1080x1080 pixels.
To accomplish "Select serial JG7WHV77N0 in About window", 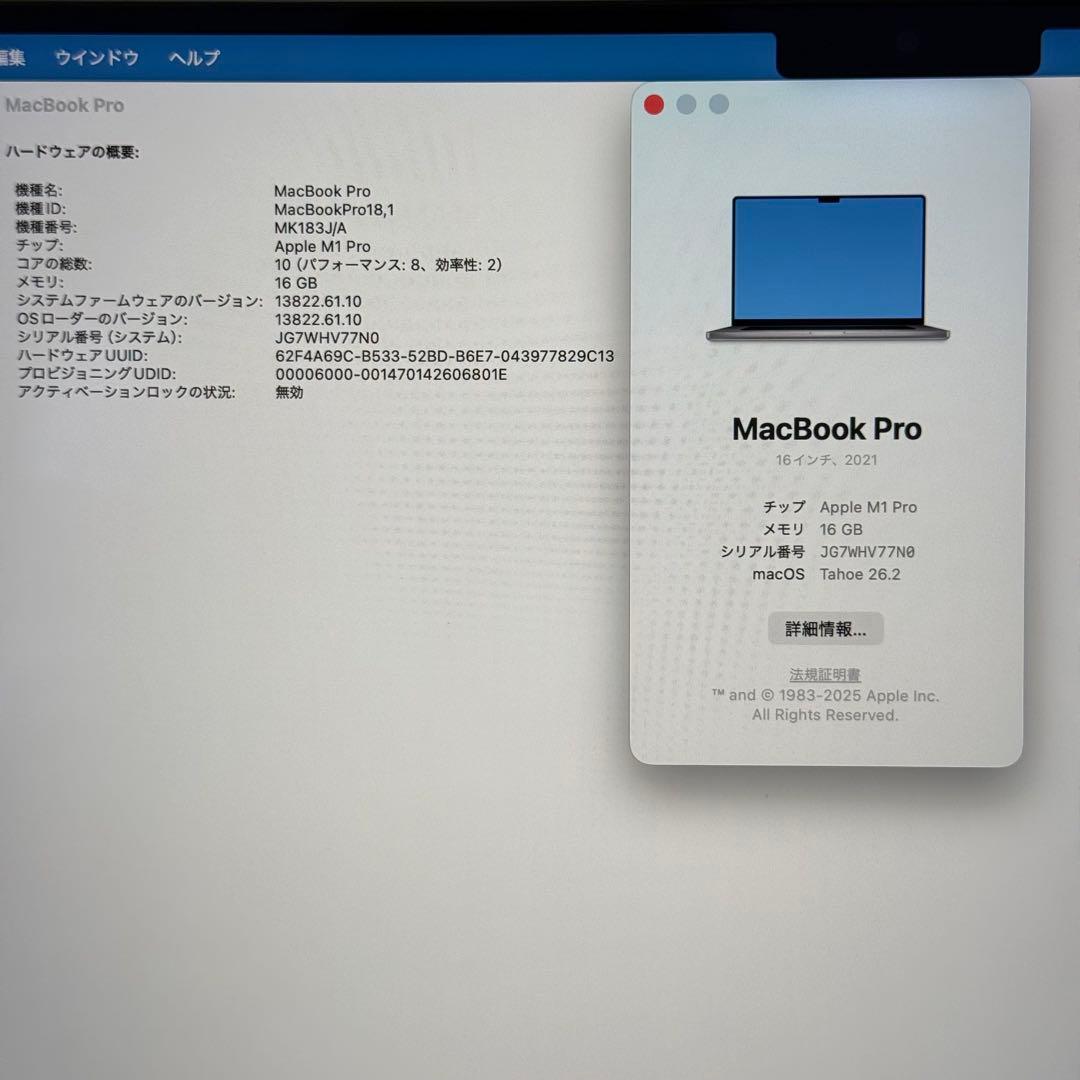I will pyautogui.click(x=867, y=552).
